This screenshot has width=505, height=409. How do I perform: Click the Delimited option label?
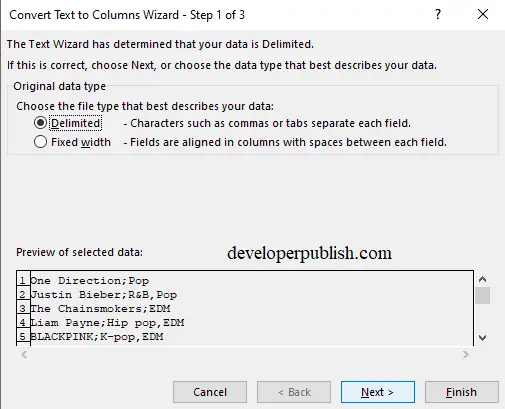pyautogui.click(x=76, y=123)
